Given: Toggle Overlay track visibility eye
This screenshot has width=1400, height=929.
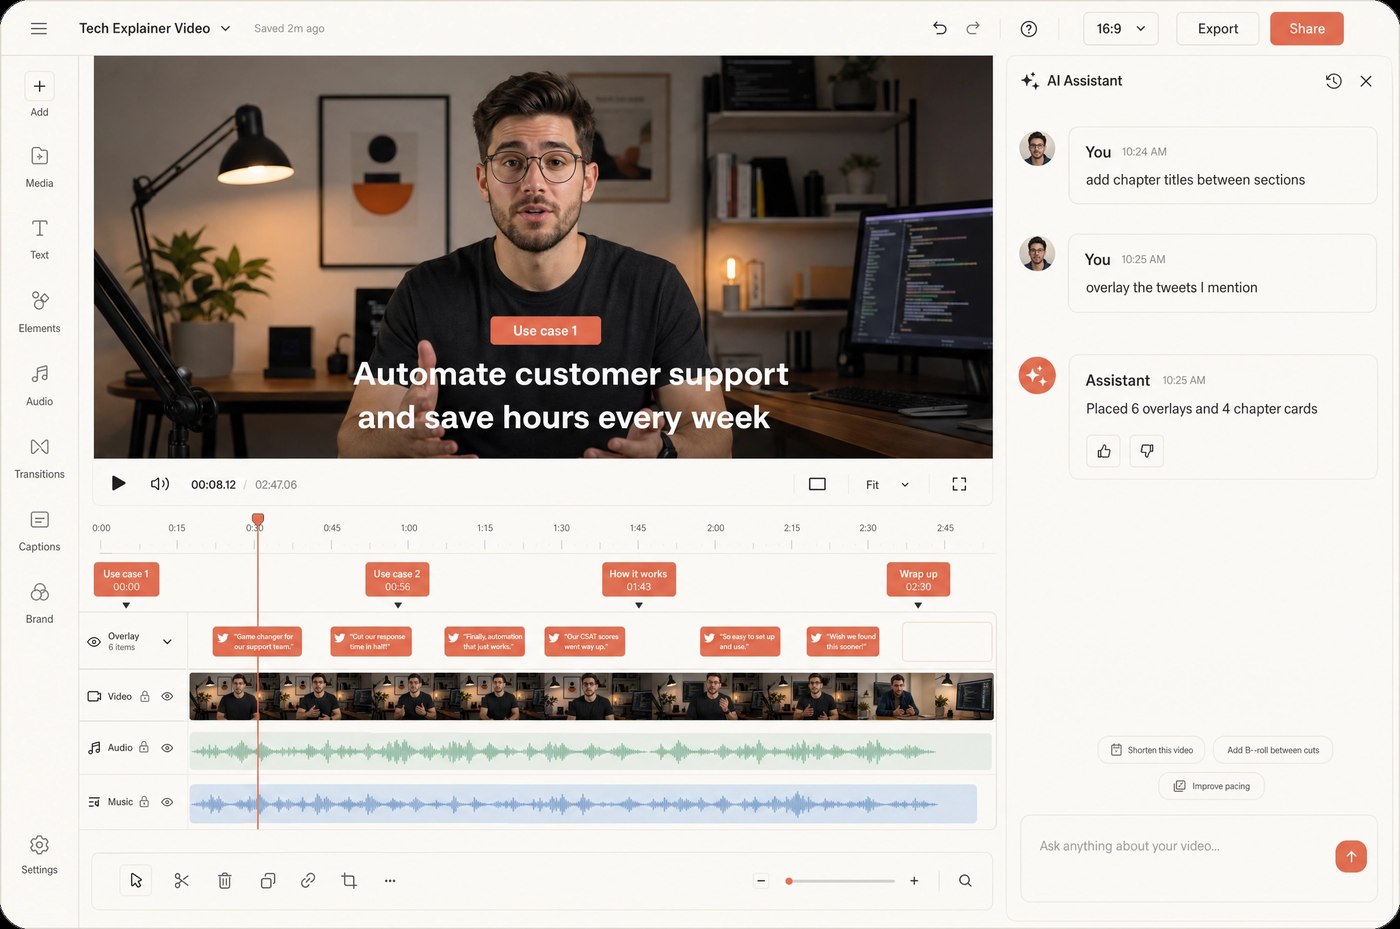Looking at the screenshot, I should pos(94,642).
